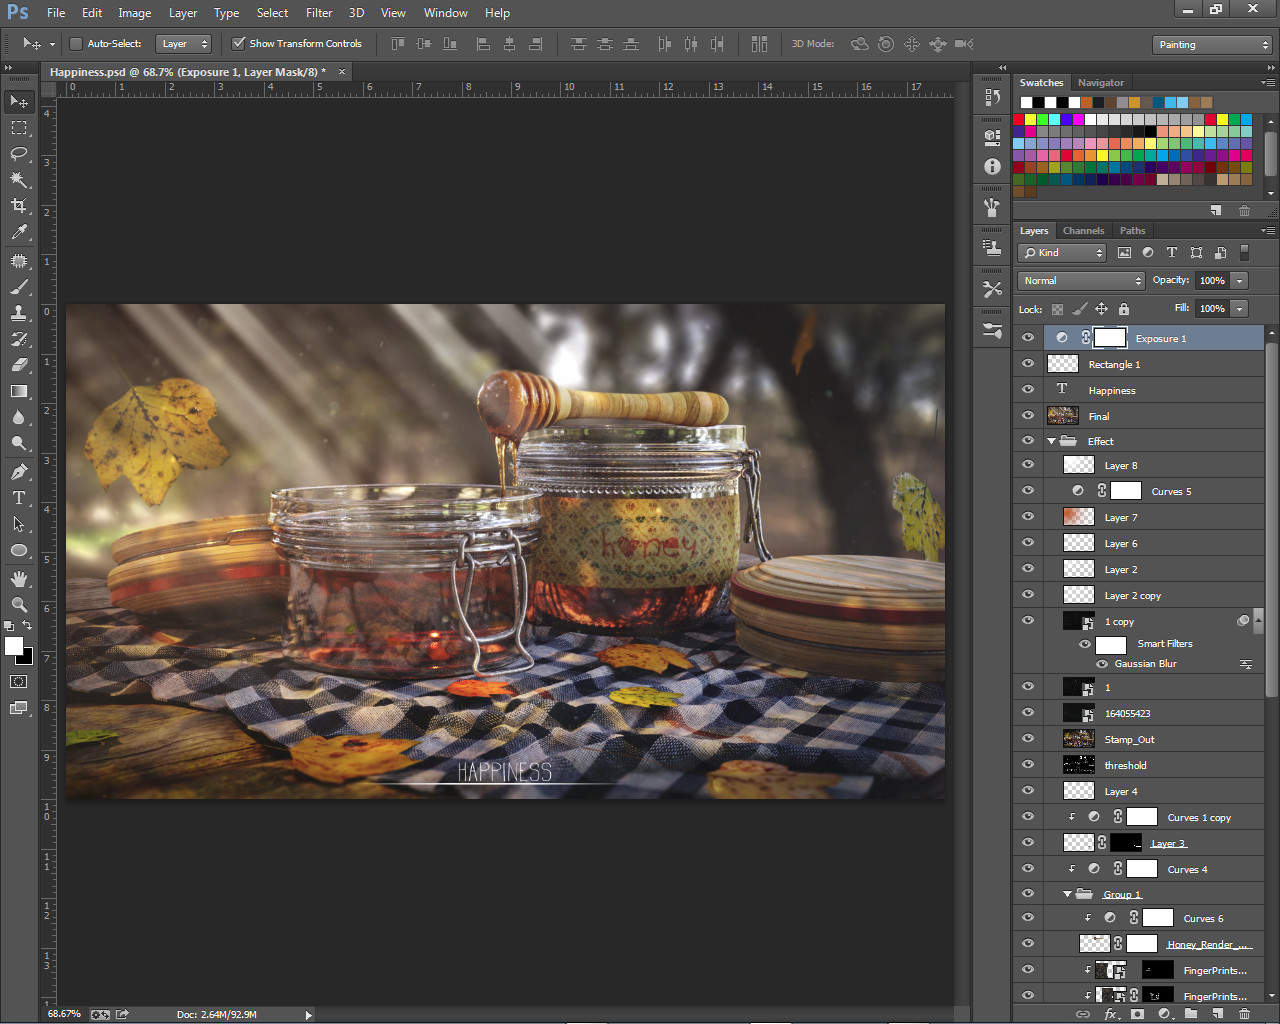
Task: Select the History Brush tool
Action: pyautogui.click(x=19, y=339)
